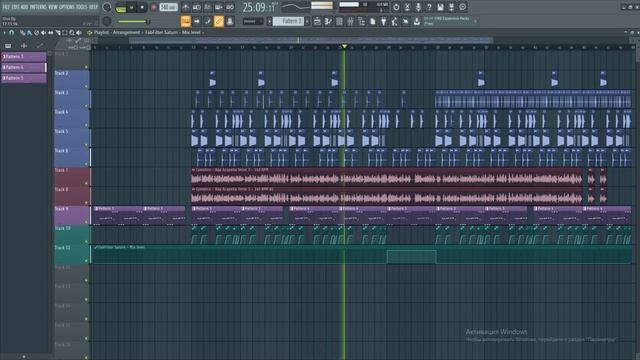640x360 pixels.
Task: Open the playlist view icon
Action: pyautogui.click(x=317, y=22)
